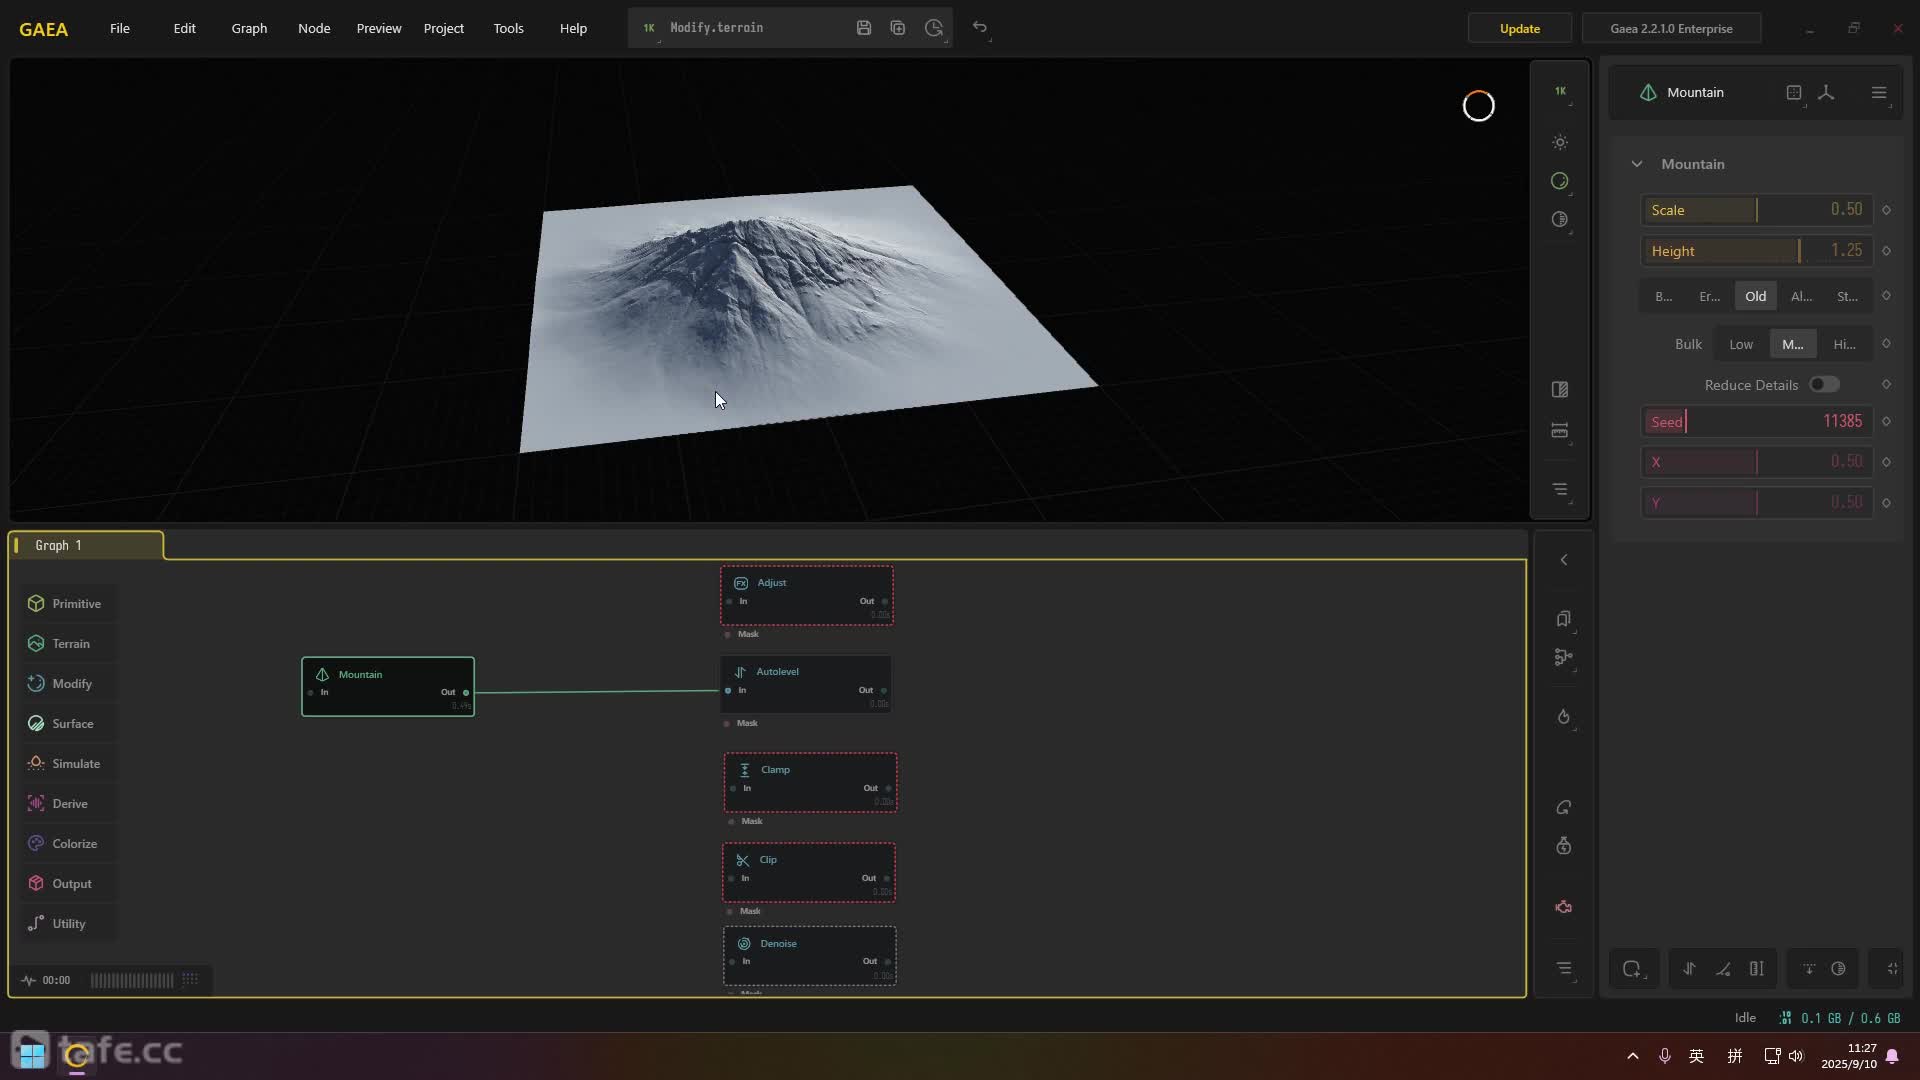The image size is (1920, 1080).
Task: Click the Denoise node icon
Action: click(744, 943)
